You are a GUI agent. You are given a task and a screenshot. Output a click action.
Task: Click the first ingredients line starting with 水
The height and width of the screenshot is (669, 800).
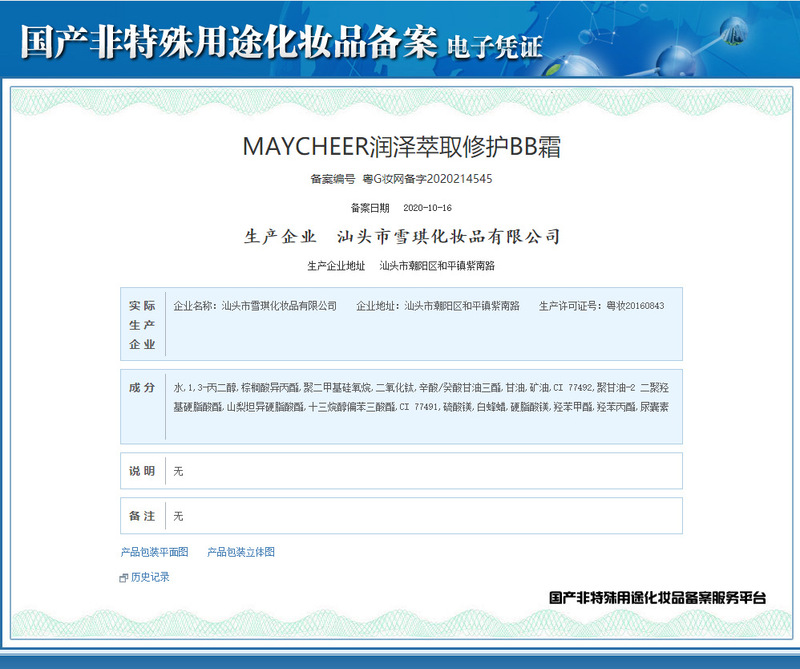pos(421,388)
